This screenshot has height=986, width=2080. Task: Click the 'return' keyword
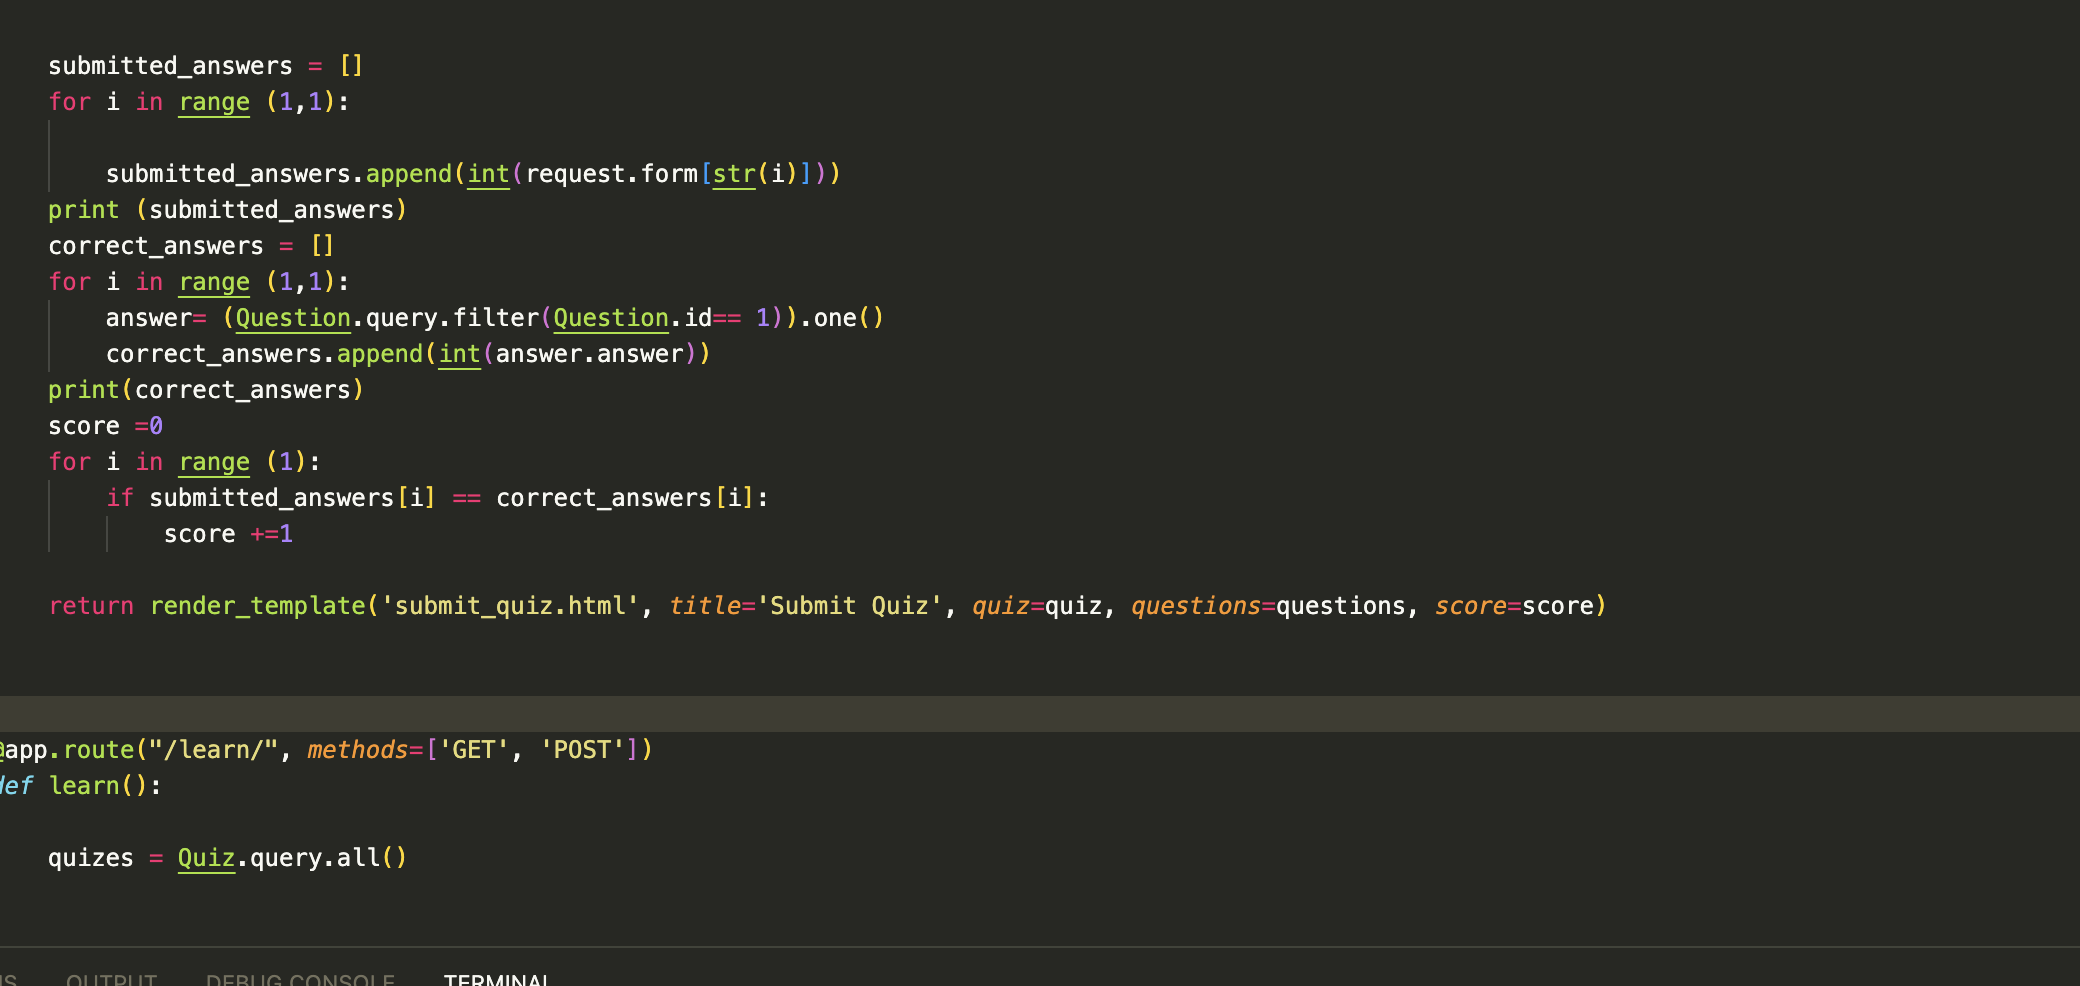coord(91,606)
